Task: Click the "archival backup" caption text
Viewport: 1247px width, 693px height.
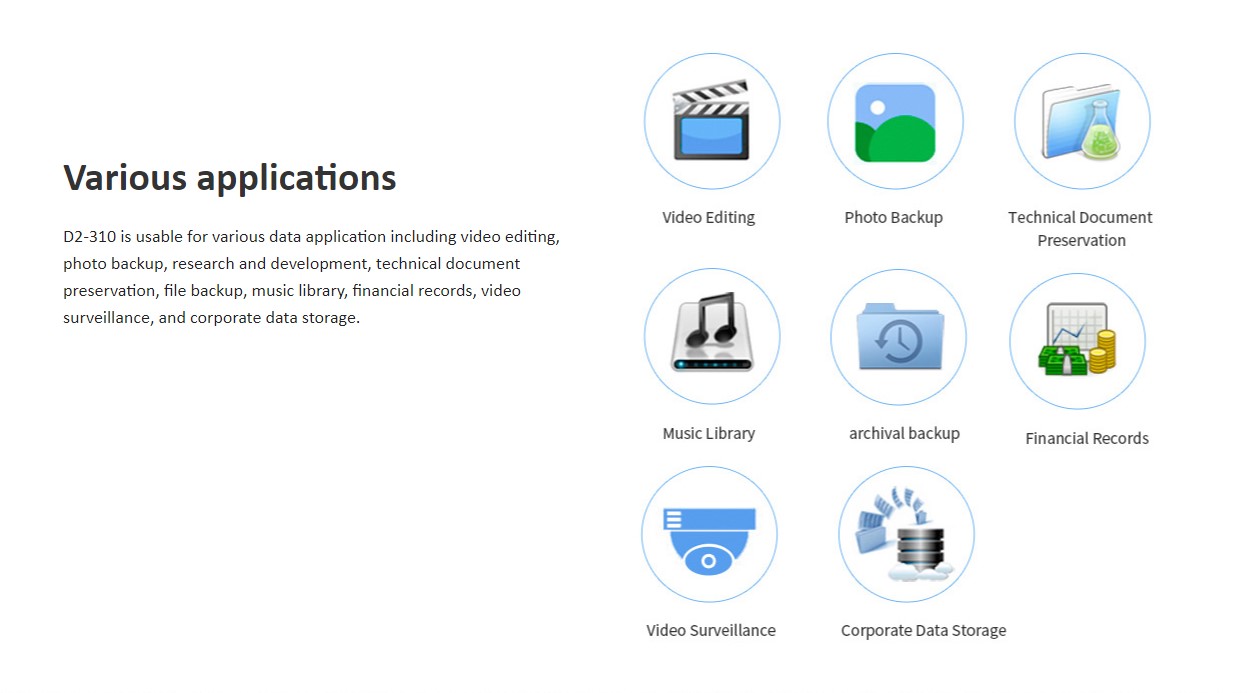Action: pyautogui.click(x=904, y=434)
